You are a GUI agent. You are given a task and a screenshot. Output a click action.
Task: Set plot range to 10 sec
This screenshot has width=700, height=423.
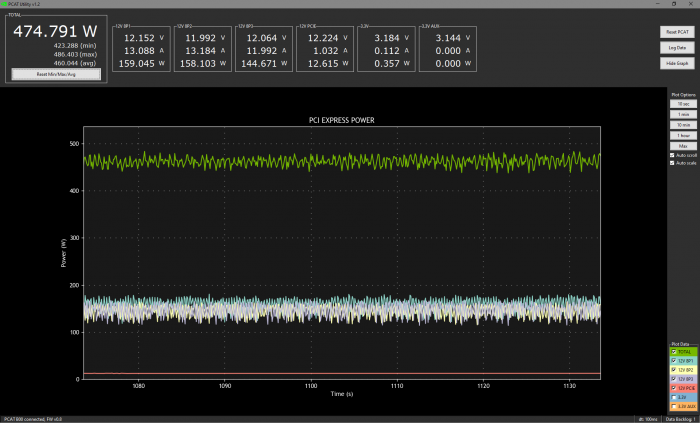[x=683, y=104]
